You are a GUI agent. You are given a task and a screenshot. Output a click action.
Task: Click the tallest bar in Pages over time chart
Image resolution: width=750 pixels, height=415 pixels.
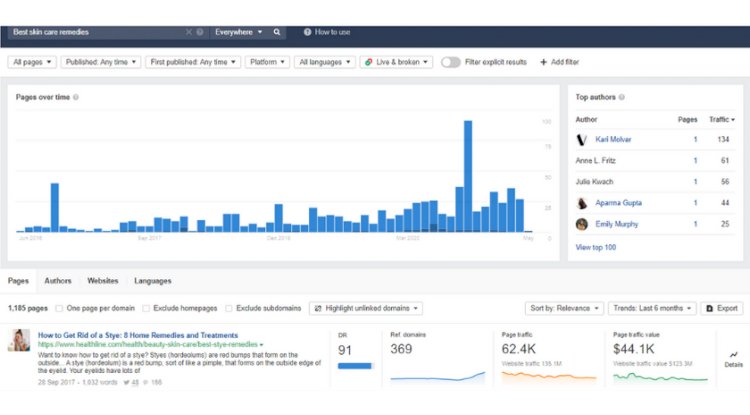[468, 176]
